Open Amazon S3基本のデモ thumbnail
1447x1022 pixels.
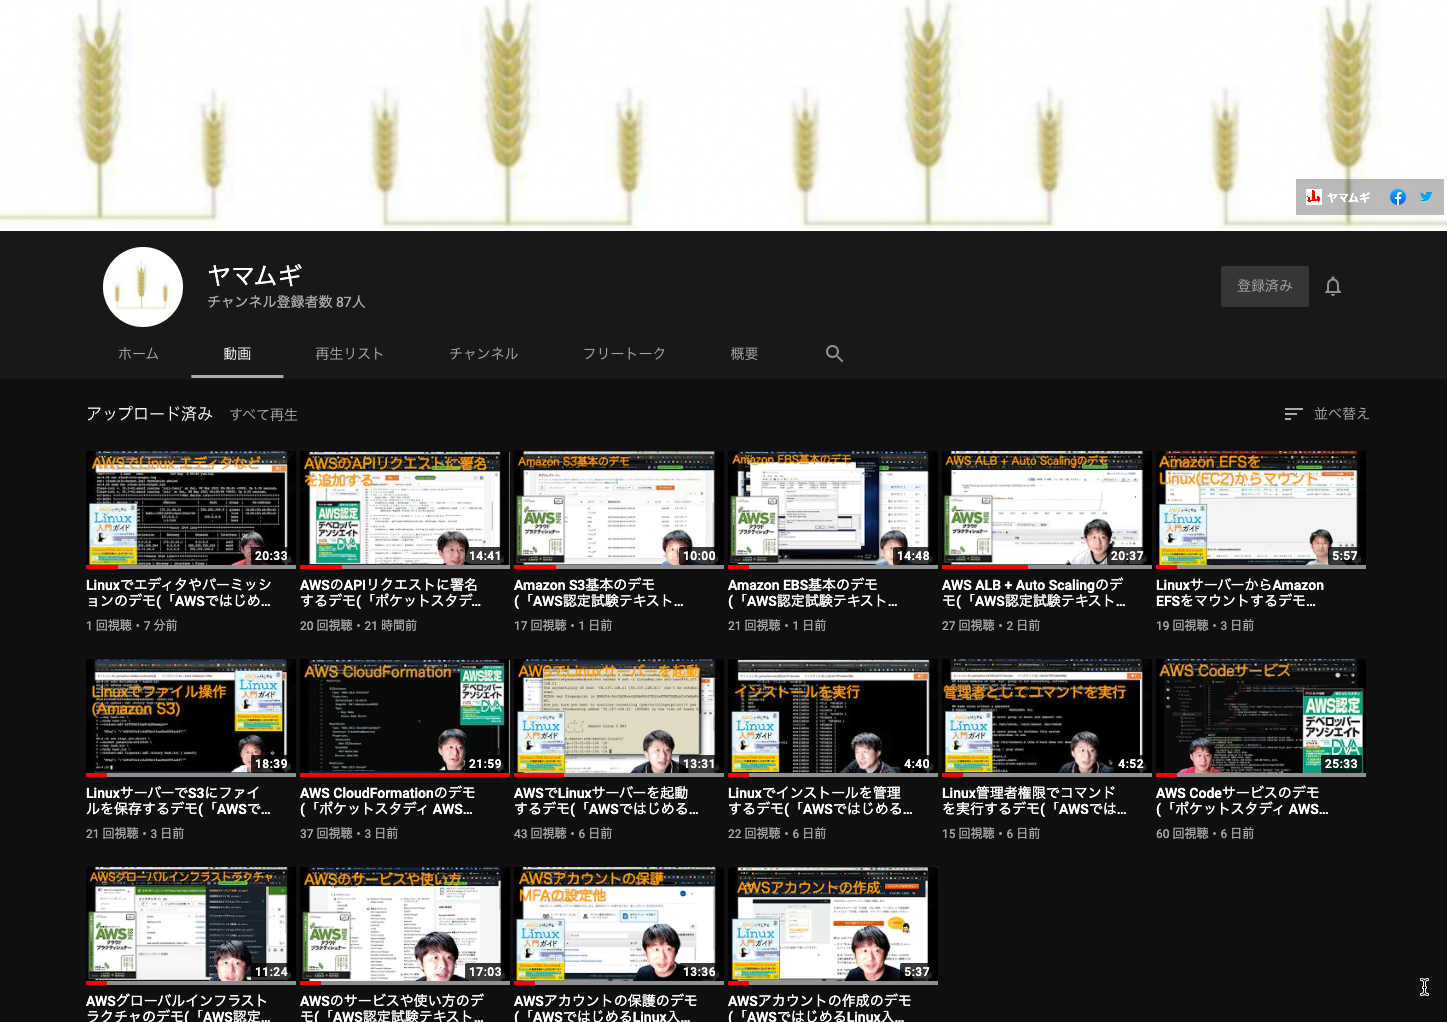coord(617,509)
